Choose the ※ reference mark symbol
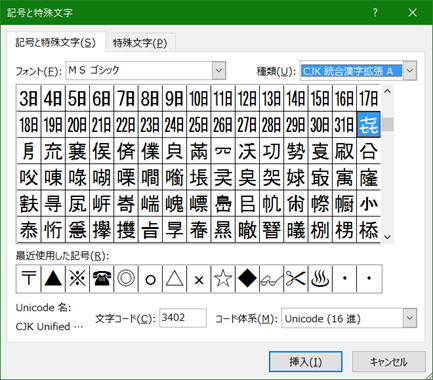The width and height of the screenshot is (433, 380). 77,279
